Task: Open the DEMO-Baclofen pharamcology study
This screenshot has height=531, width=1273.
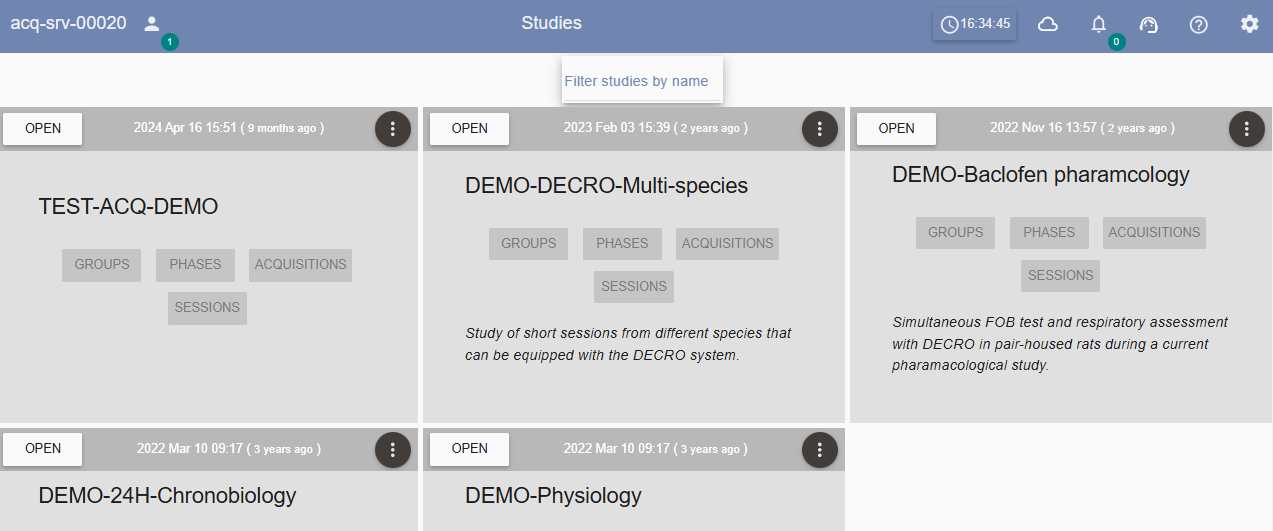Action: pos(896,128)
